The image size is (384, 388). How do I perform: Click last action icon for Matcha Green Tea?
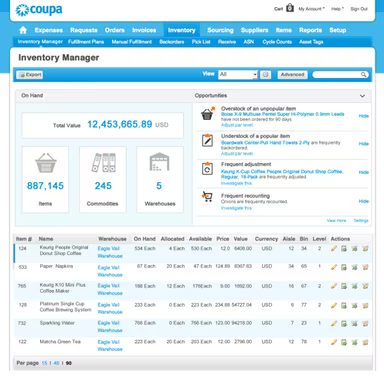[365, 342]
